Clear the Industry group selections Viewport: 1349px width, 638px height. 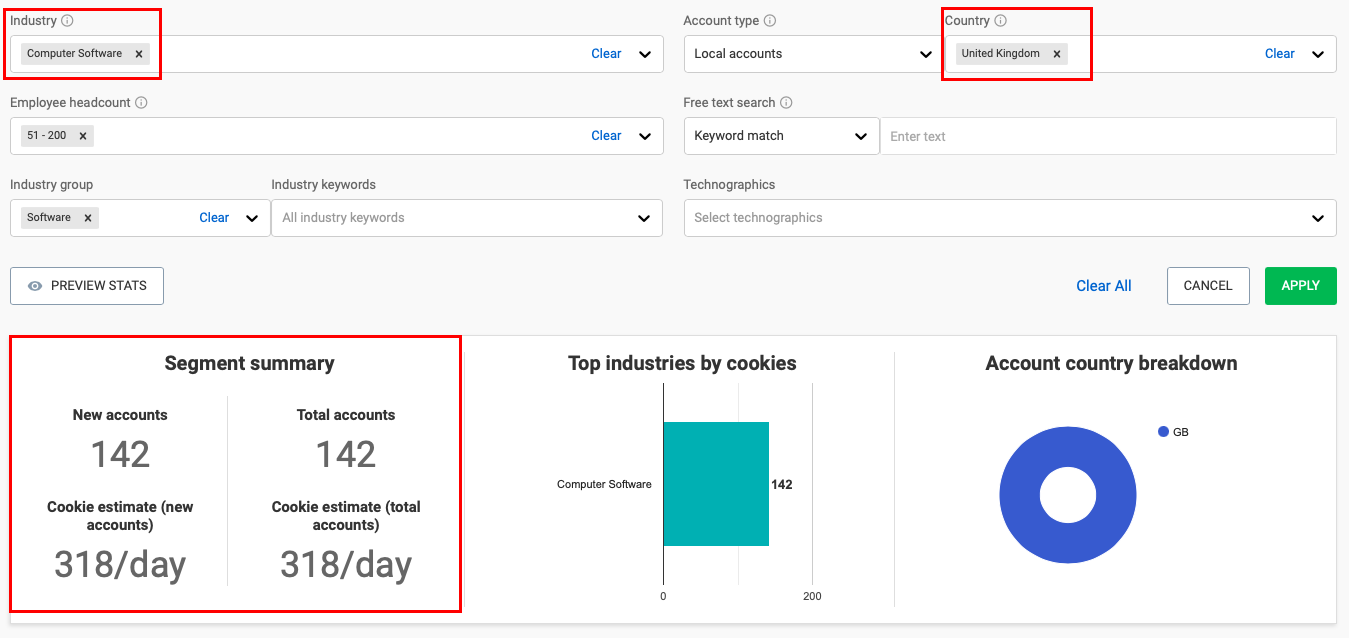[214, 218]
